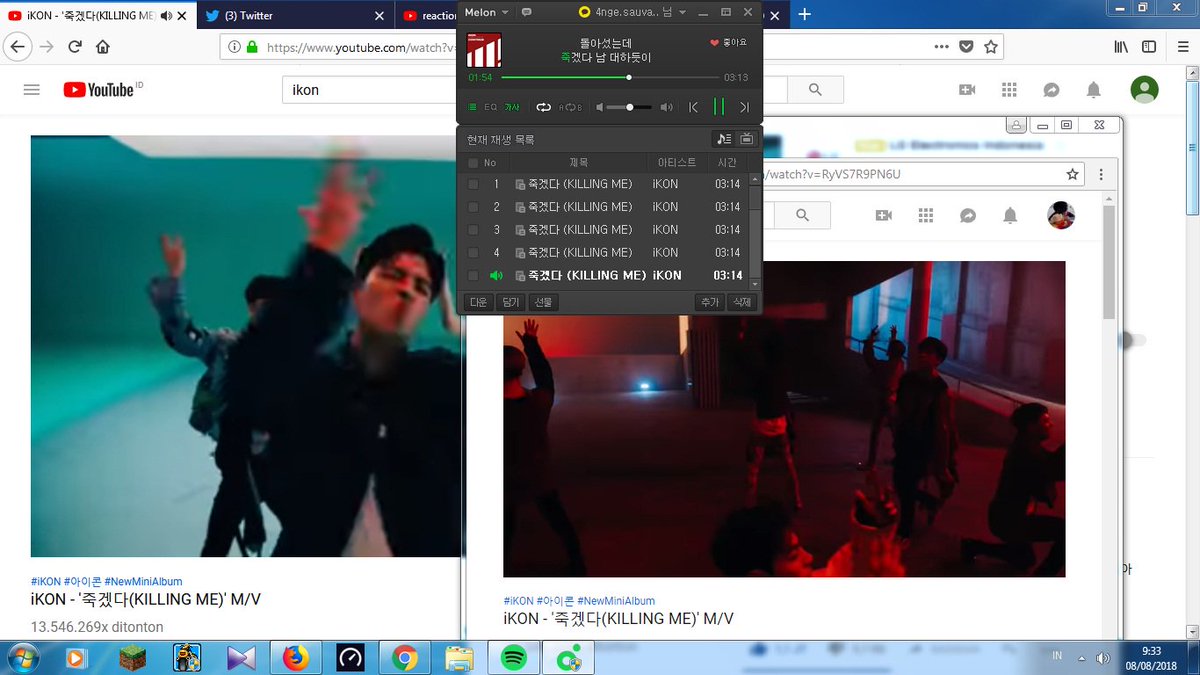Screen dimensions: 1200x675
Task: Check the box for playlist track 3
Action: coord(473,230)
